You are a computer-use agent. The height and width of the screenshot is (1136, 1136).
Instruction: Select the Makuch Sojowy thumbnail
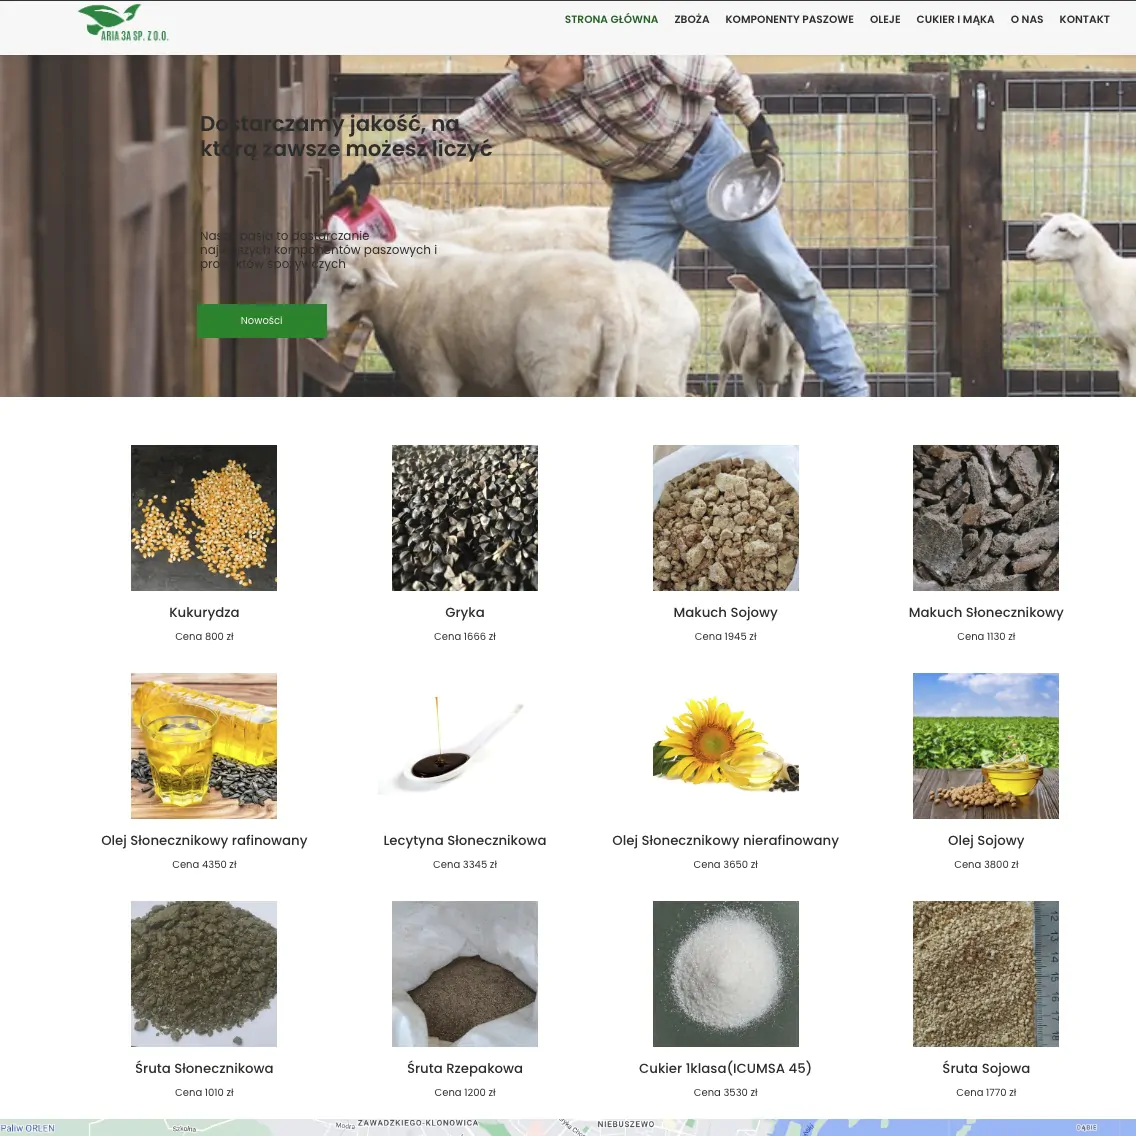[725, 518]
